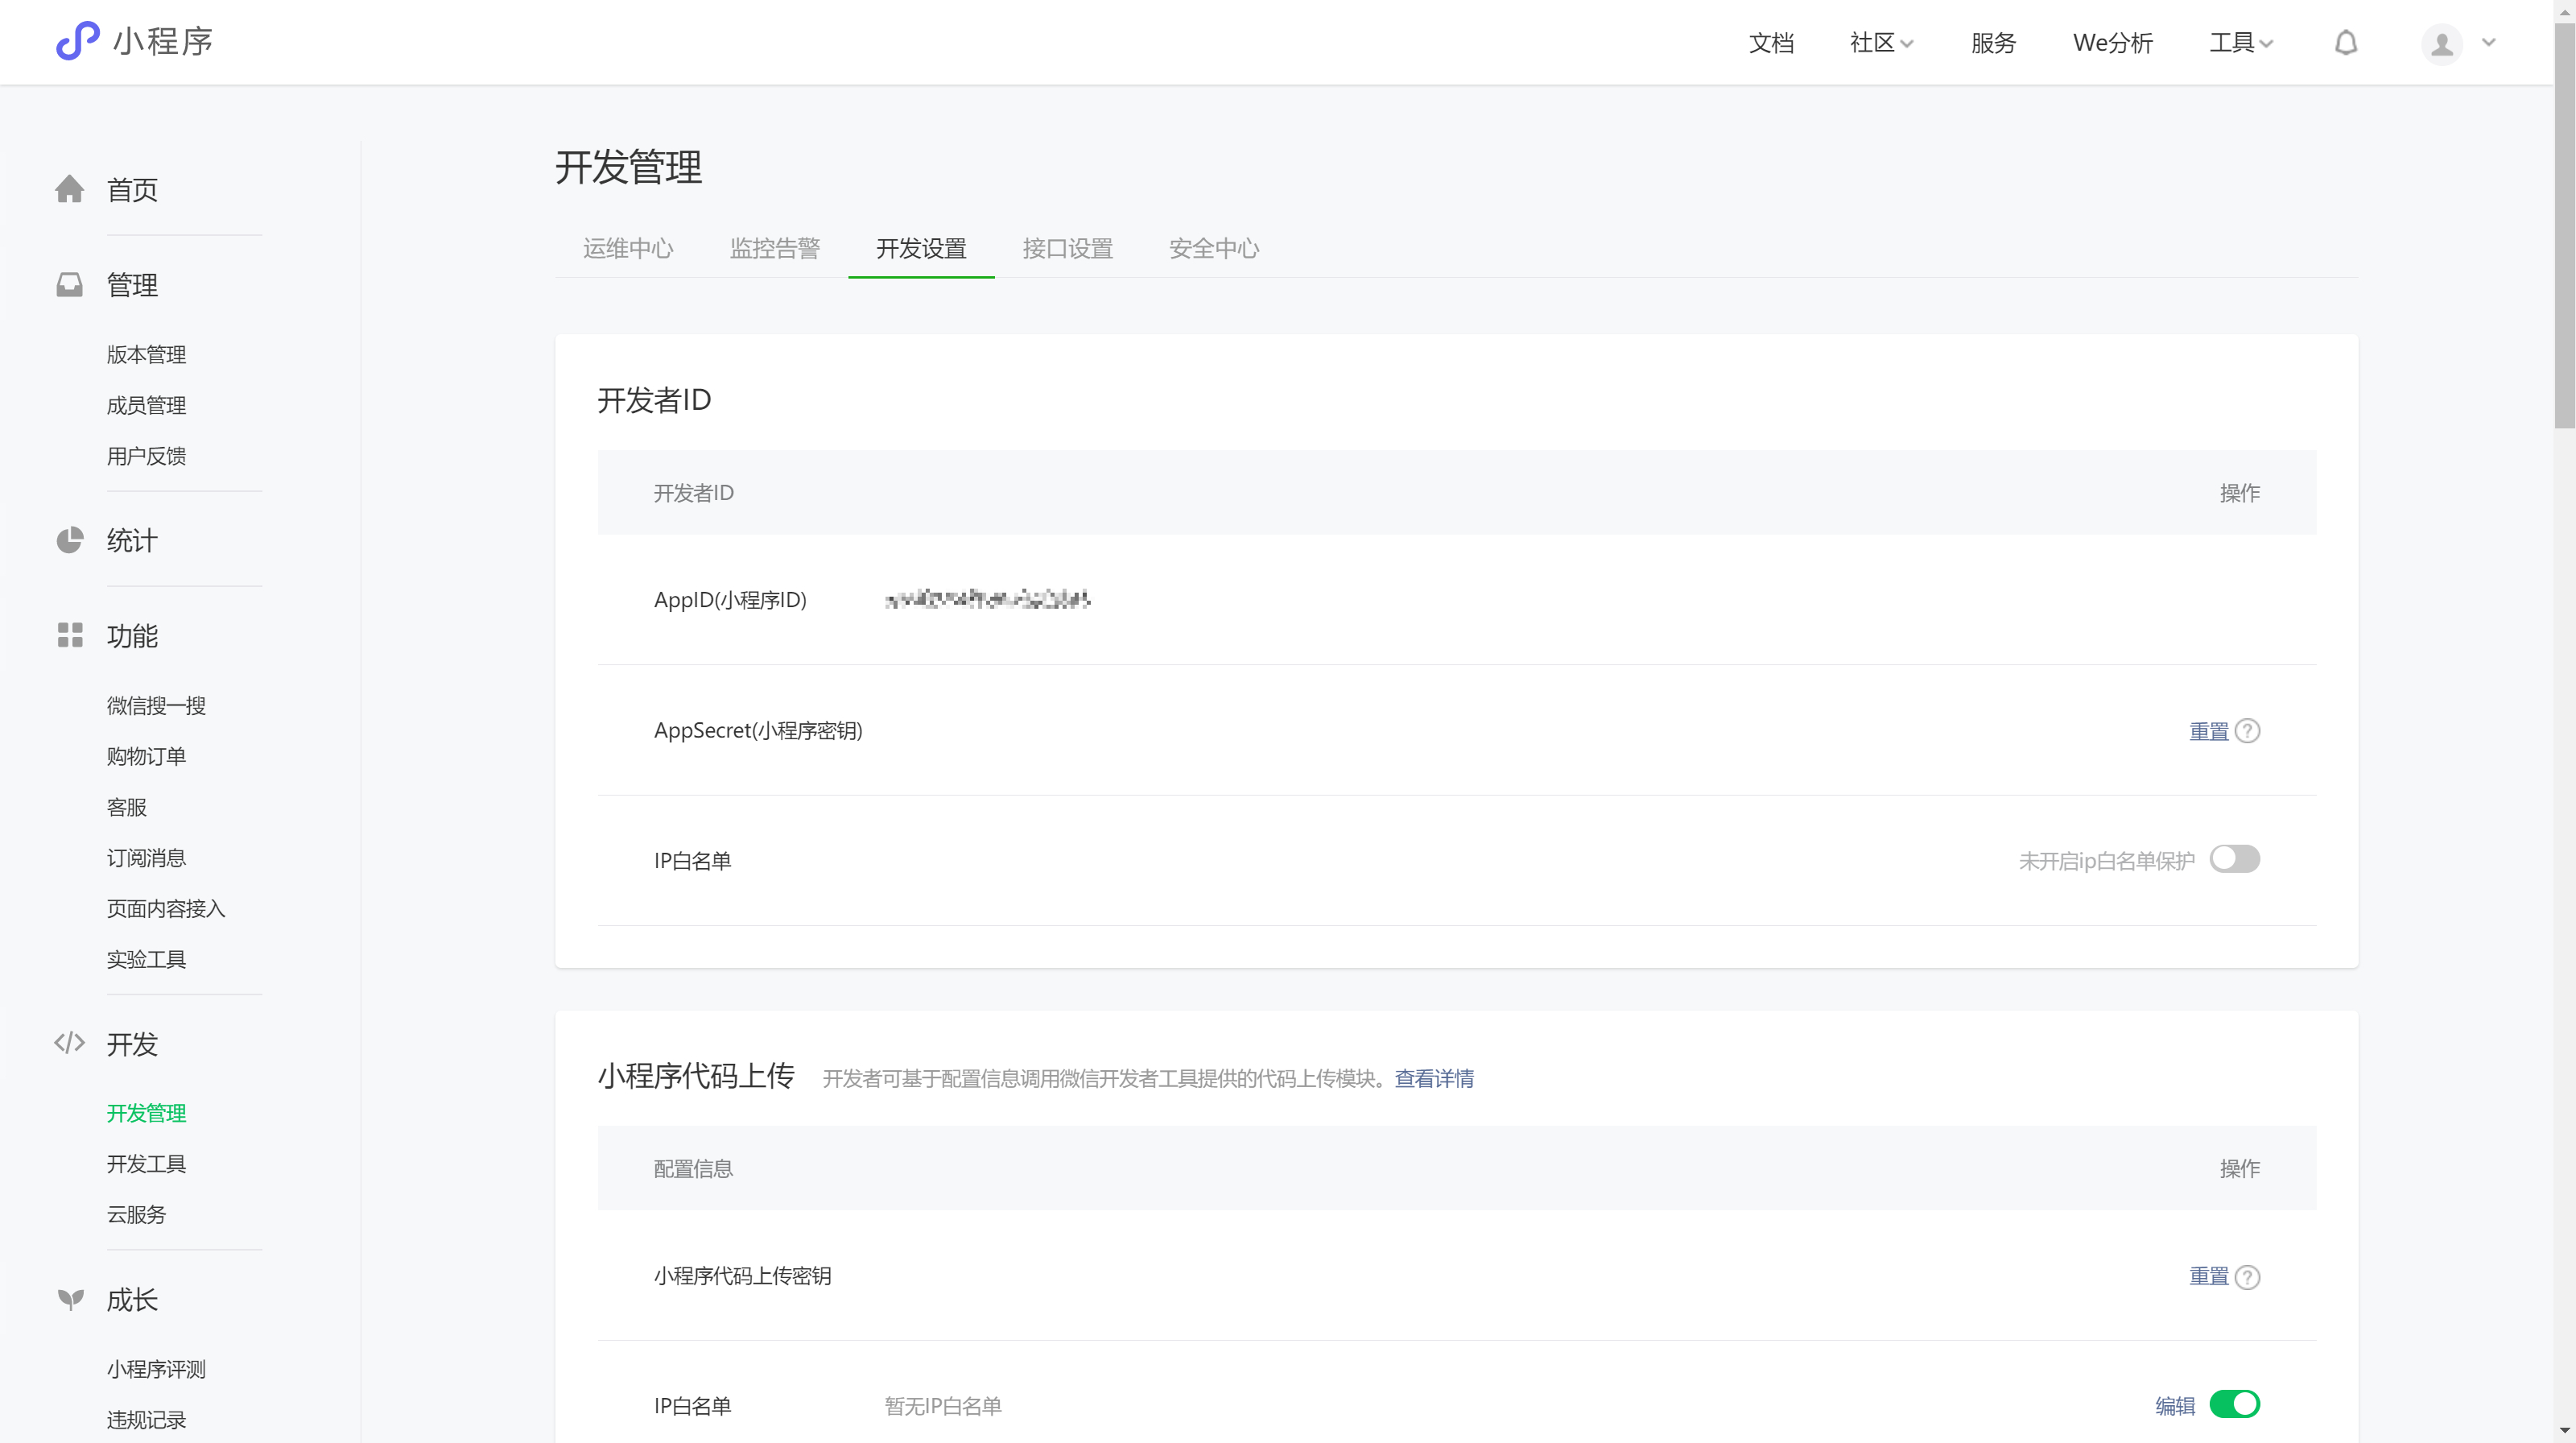Click 重置 for 小程序代码上传密钥
Image resolution: width=2576 pixels, height=1443 pixels.
tap(2209, 1276)
